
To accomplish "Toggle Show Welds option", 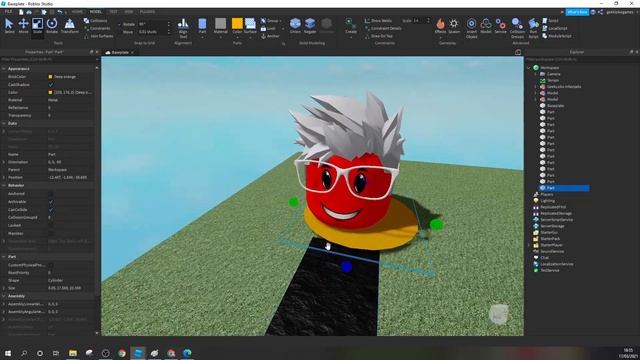I will point(378,20).
